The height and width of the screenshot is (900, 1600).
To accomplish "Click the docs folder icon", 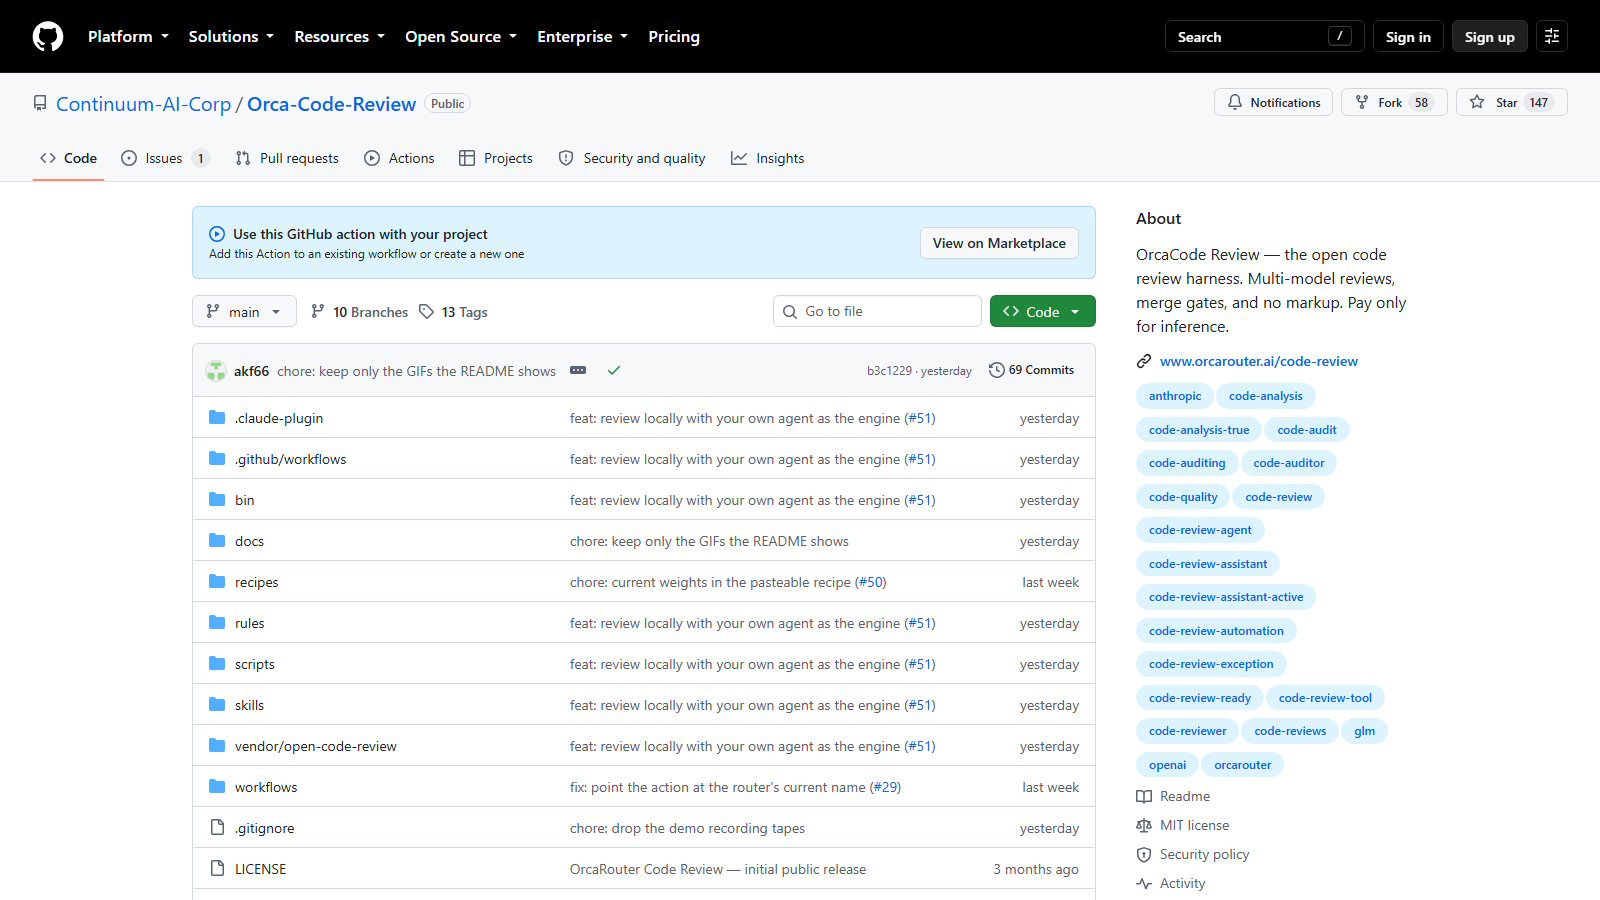I will pyautogui.click(x=217, y=541).
